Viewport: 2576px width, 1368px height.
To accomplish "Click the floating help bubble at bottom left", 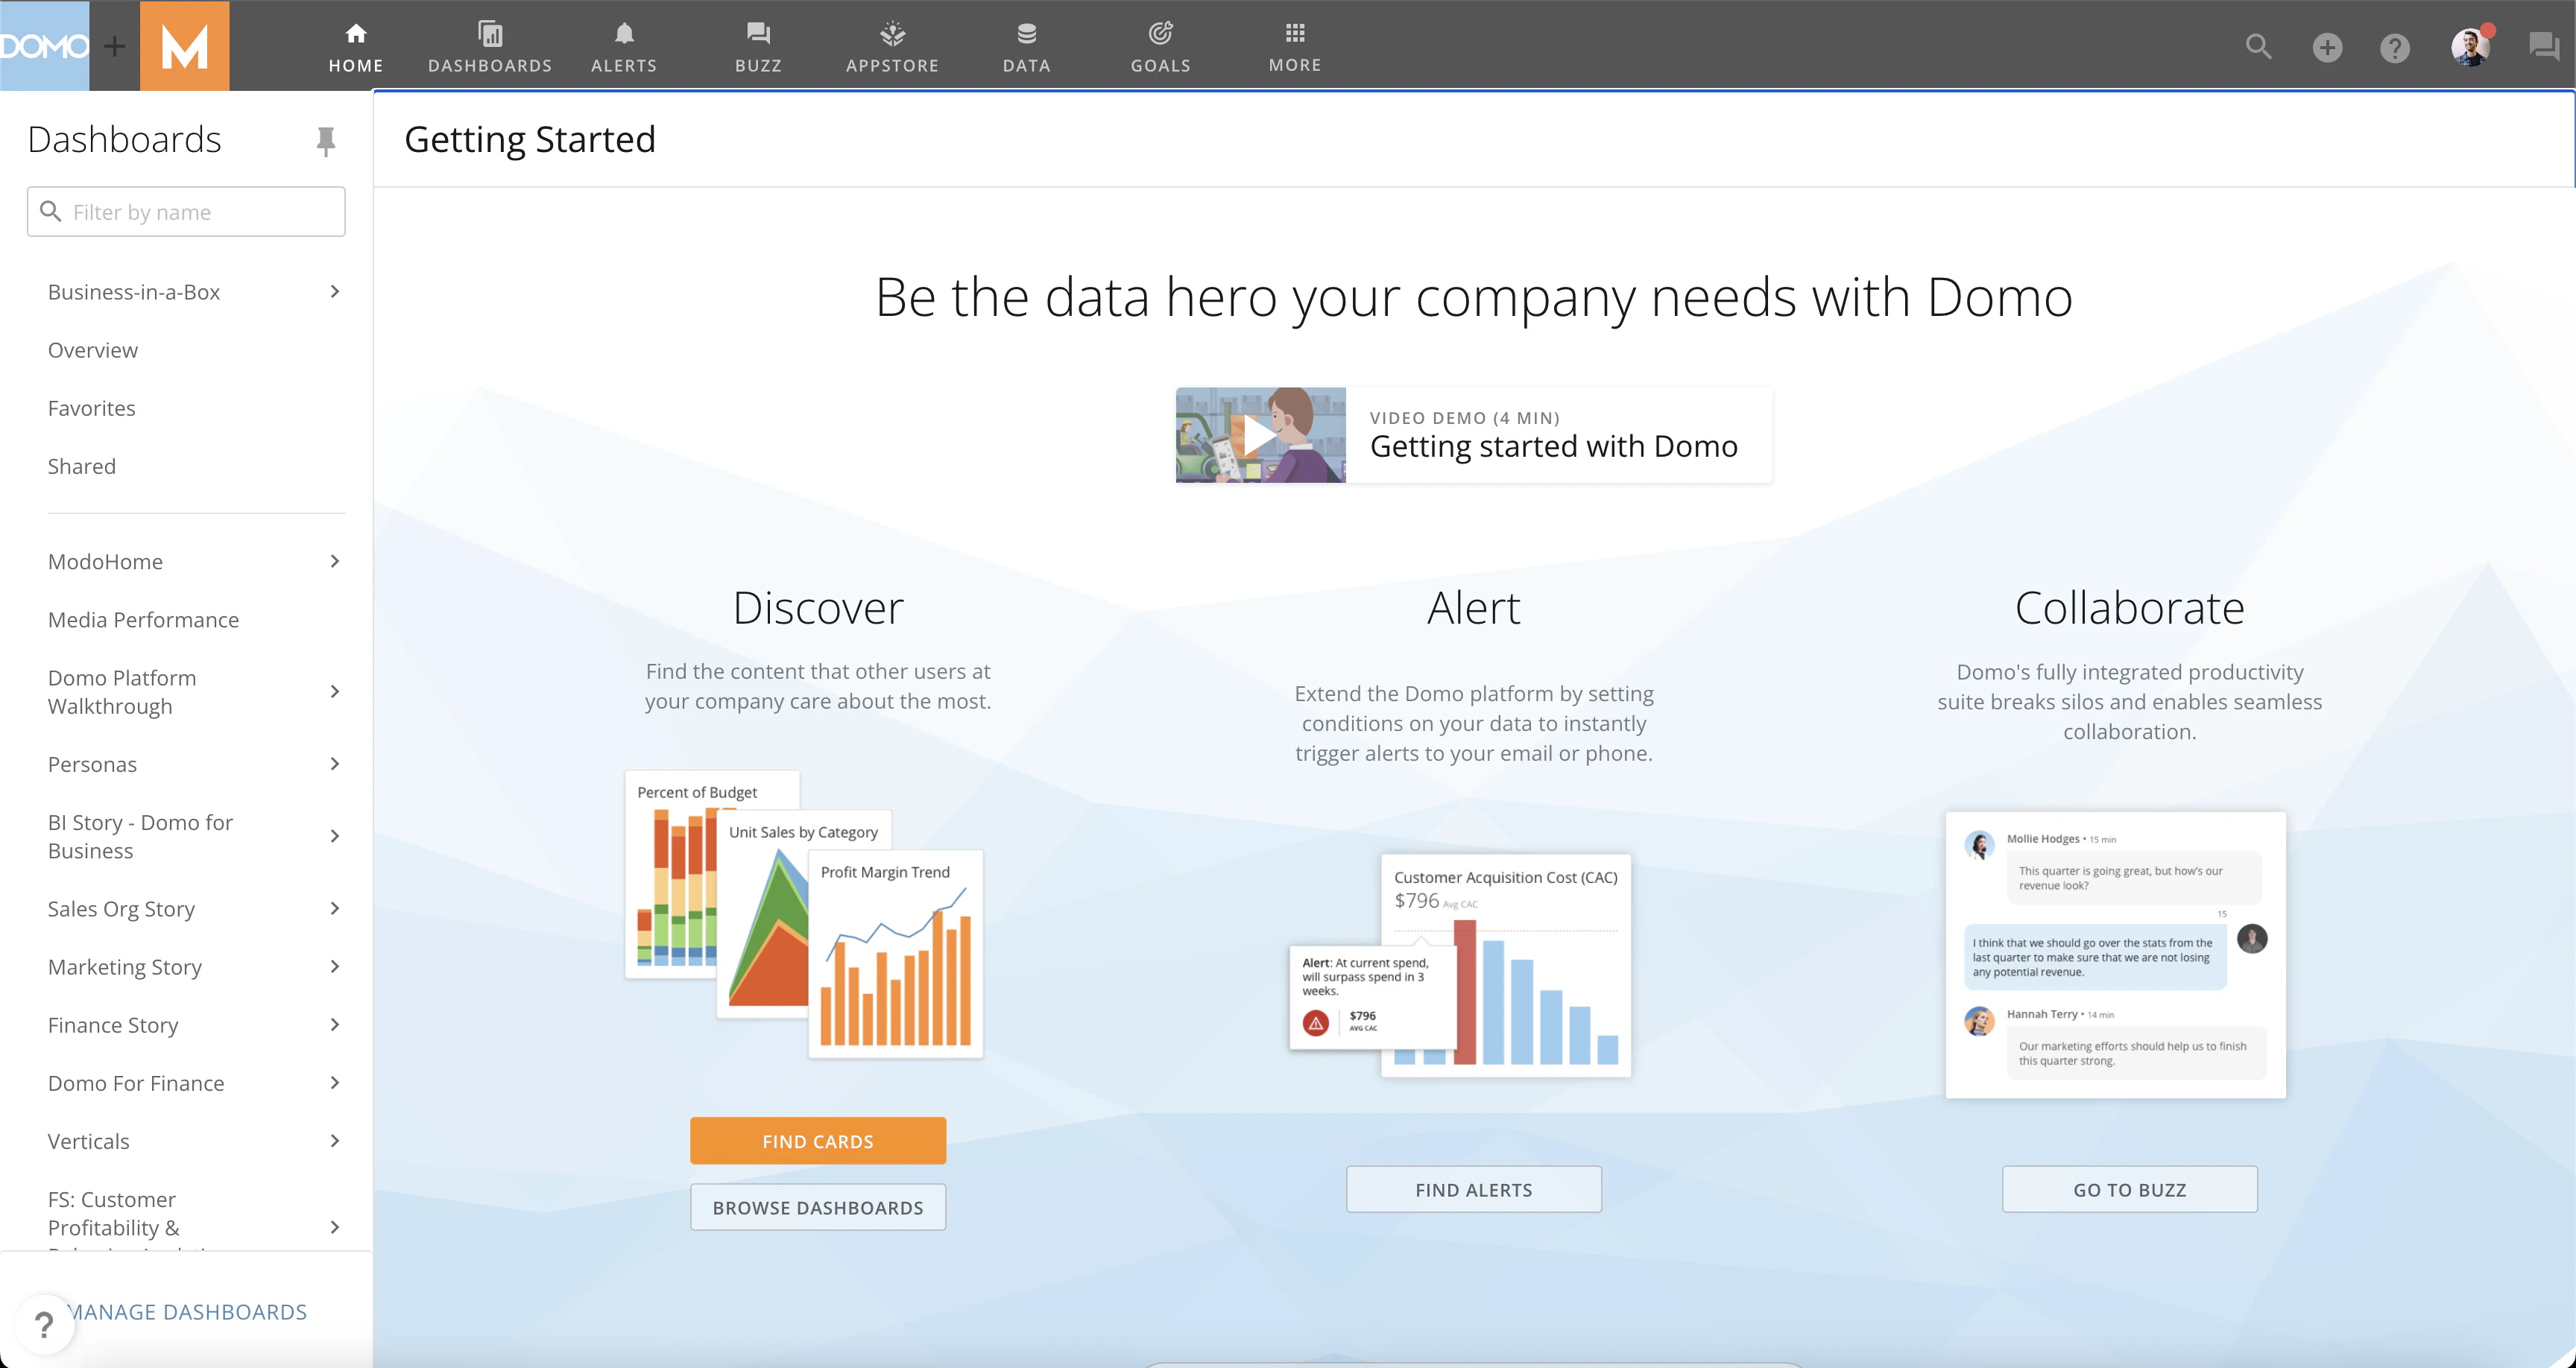I will 44,1324.
